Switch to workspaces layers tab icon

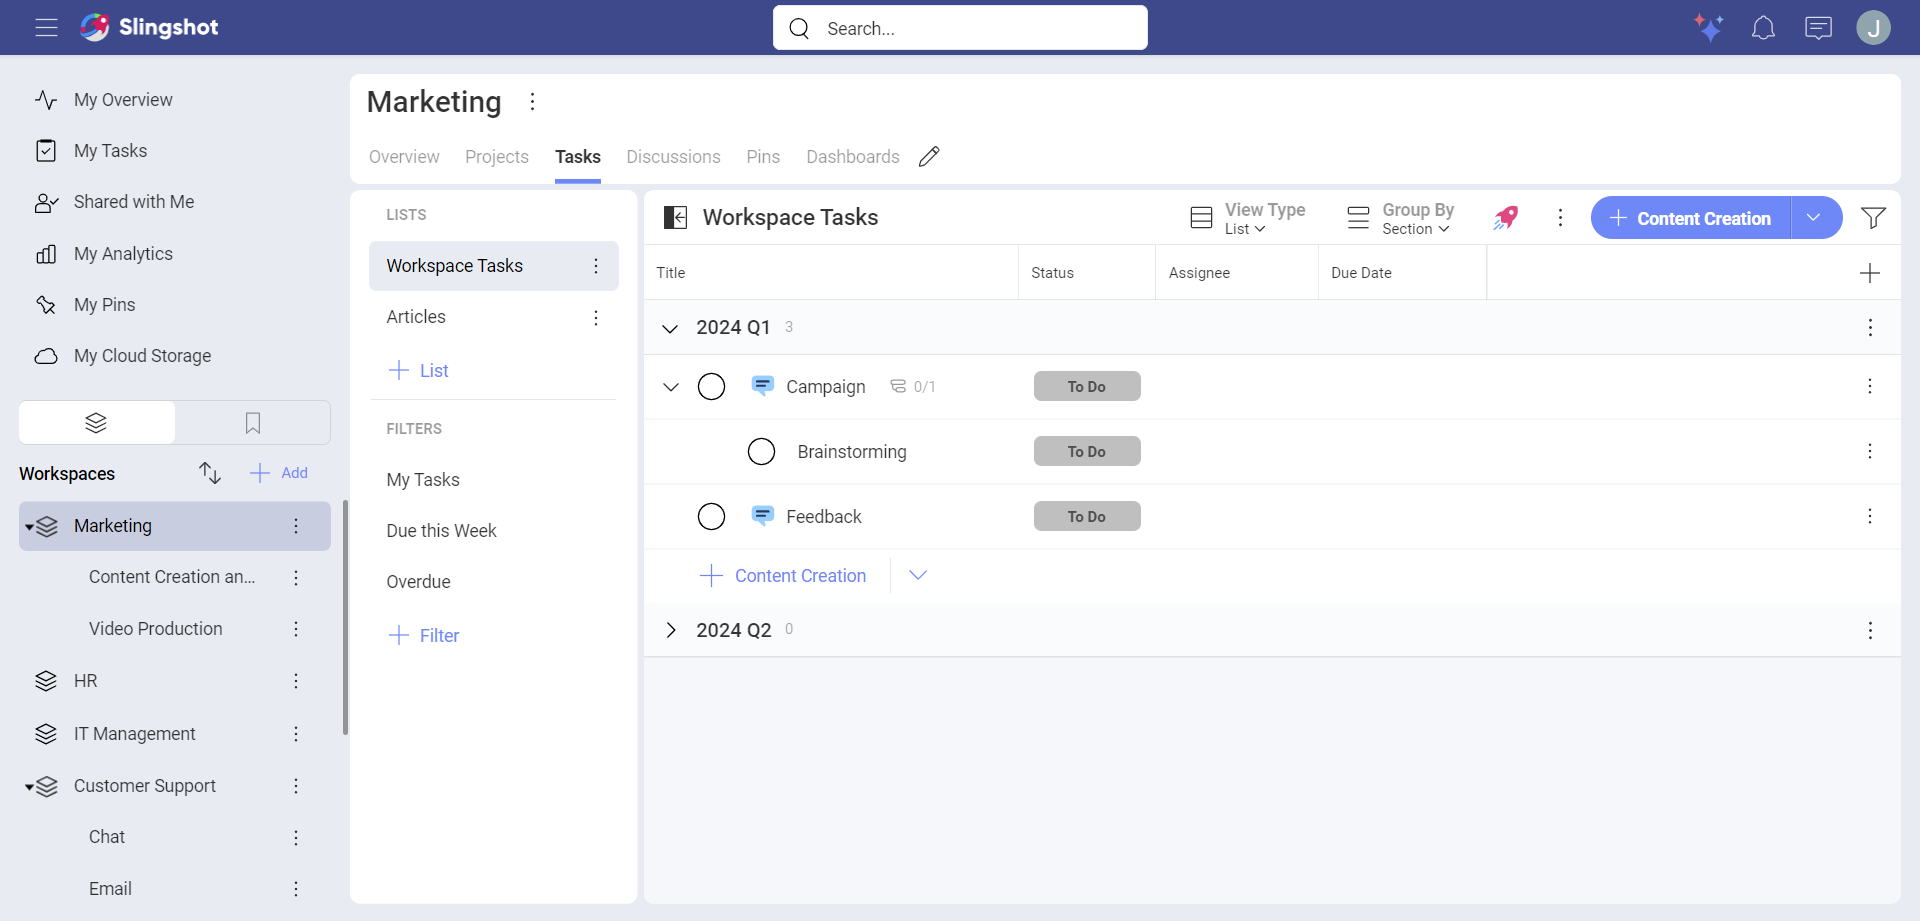click(96, 422)
